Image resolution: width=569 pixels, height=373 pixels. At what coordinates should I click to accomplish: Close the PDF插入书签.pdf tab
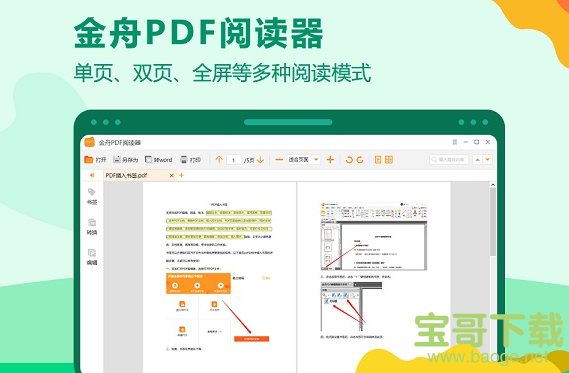point(172,176)
